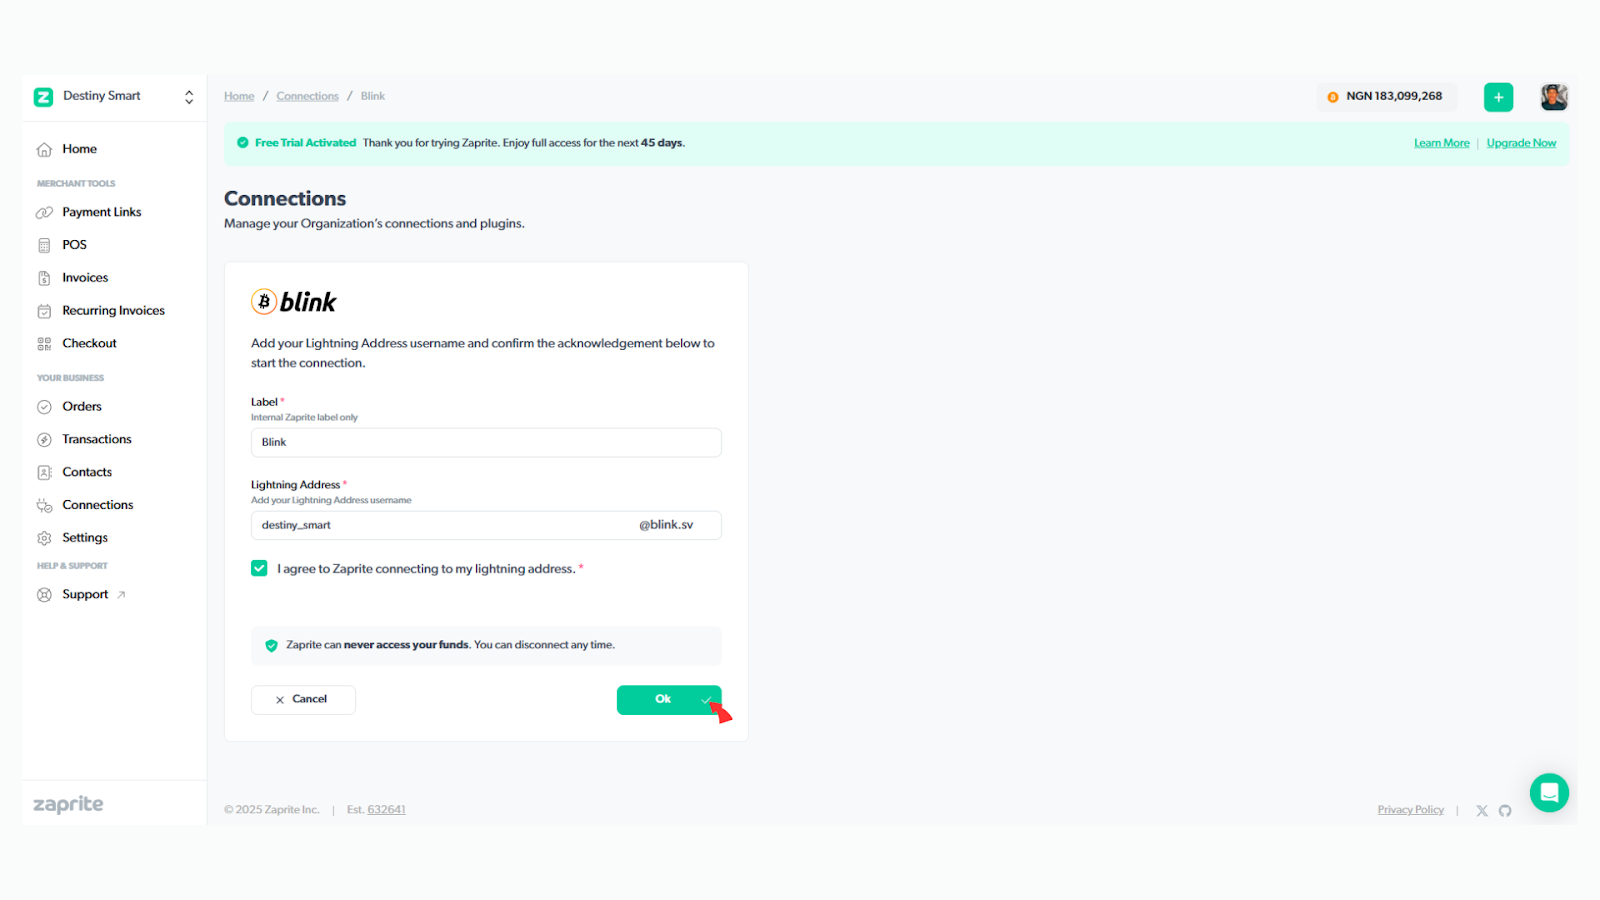
Task: Click the NGN 183,099,268 balance indicator
Action: tap(1385, 97)
